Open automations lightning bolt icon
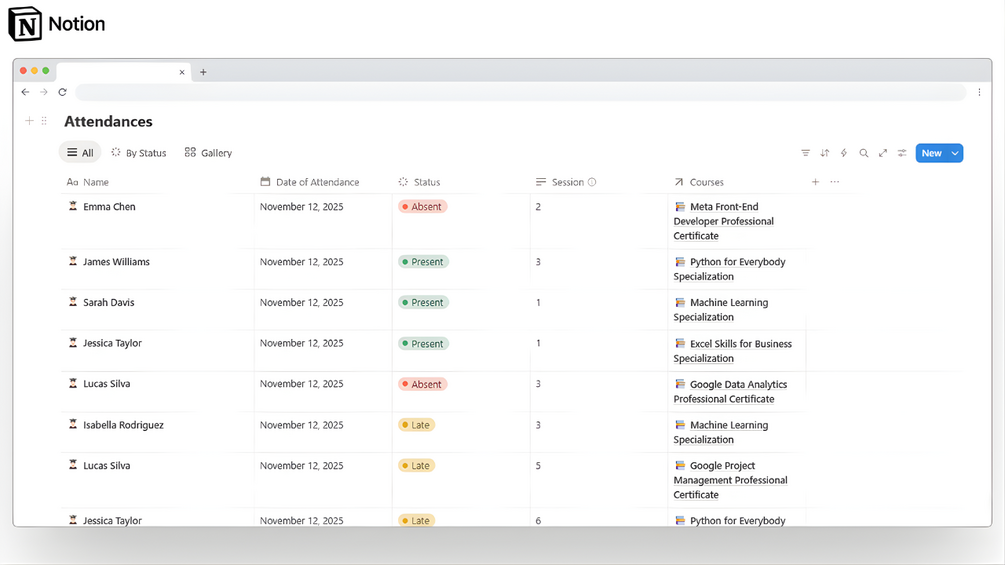 tap(844, 153)
